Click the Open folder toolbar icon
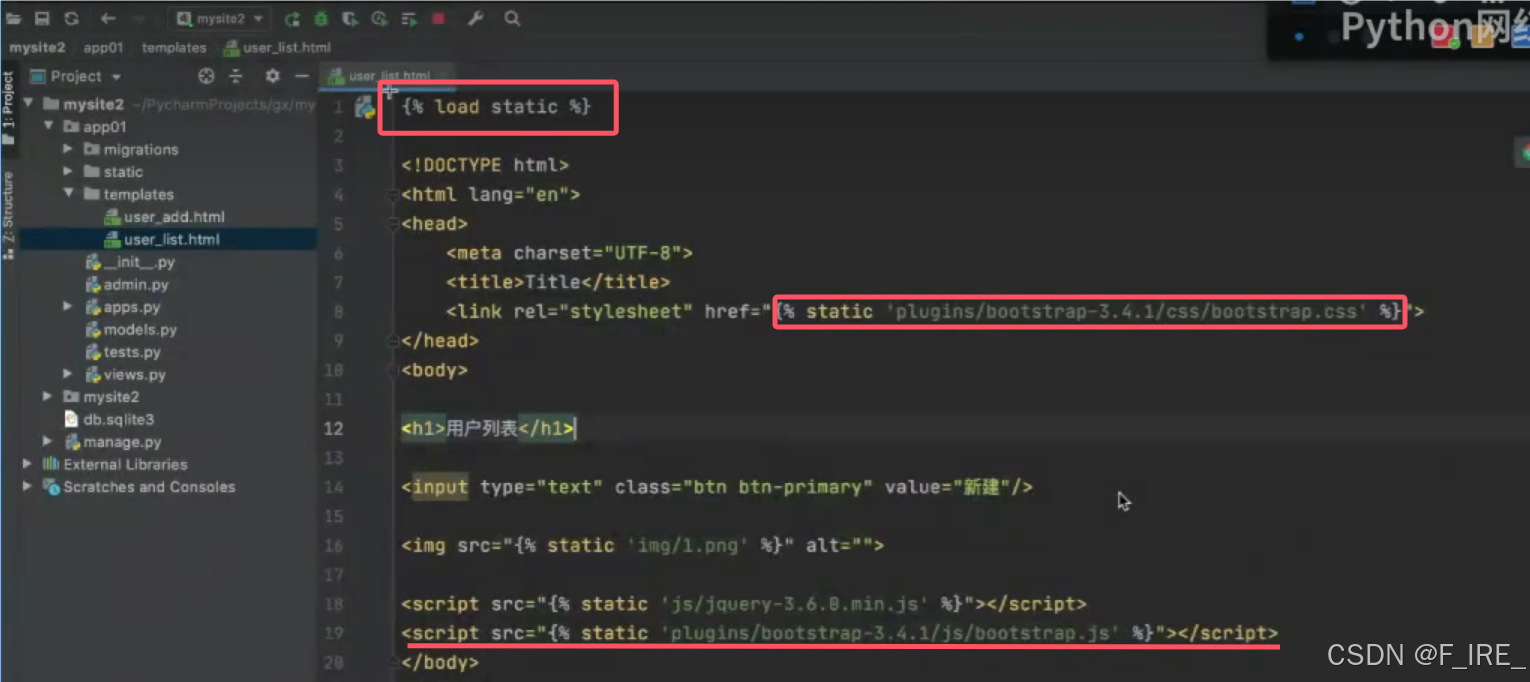 [x=16, y=18]
